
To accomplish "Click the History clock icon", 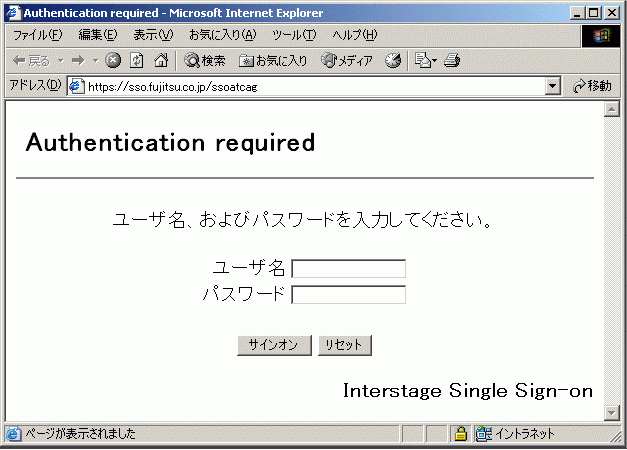I will tap(393, 61).
